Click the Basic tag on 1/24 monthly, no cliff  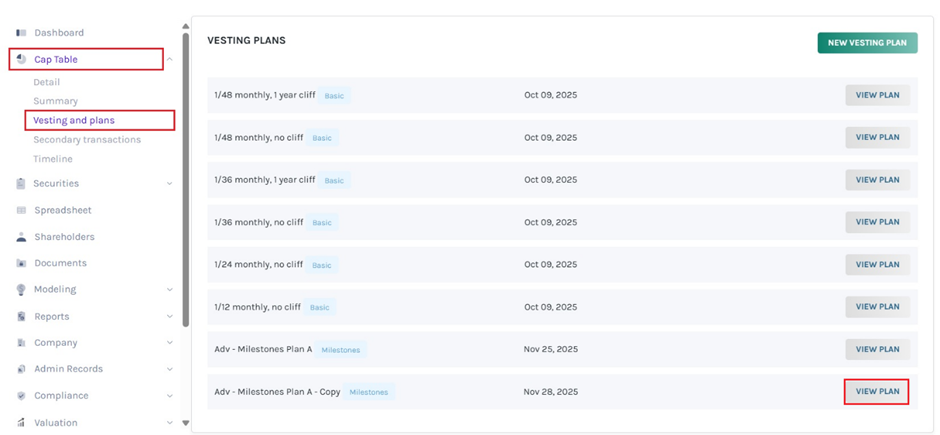coord(321,265)
